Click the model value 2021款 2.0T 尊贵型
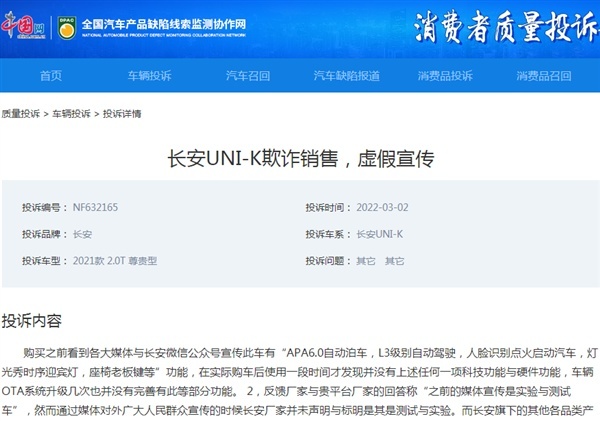Viewport: 600px width, 421px height. click(115, 261)
